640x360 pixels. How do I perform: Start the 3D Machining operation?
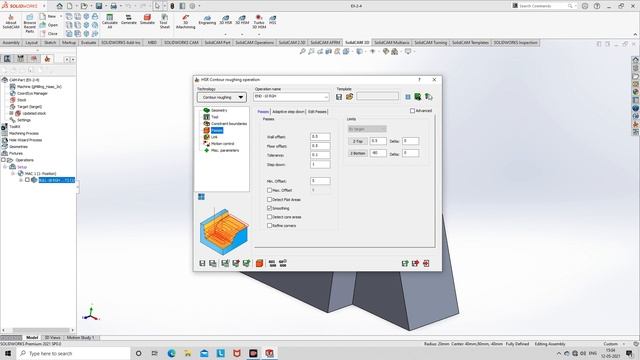(185, 21)
